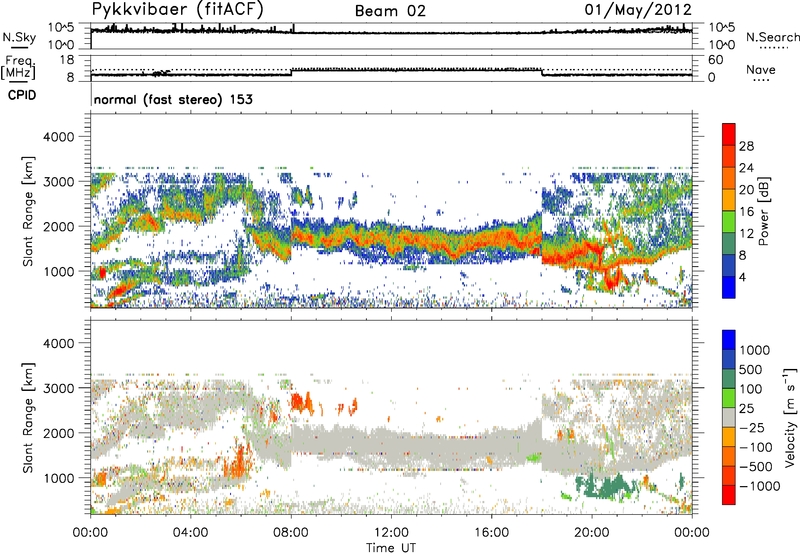Click the light green segment of the power colorbar

point(729,222)
